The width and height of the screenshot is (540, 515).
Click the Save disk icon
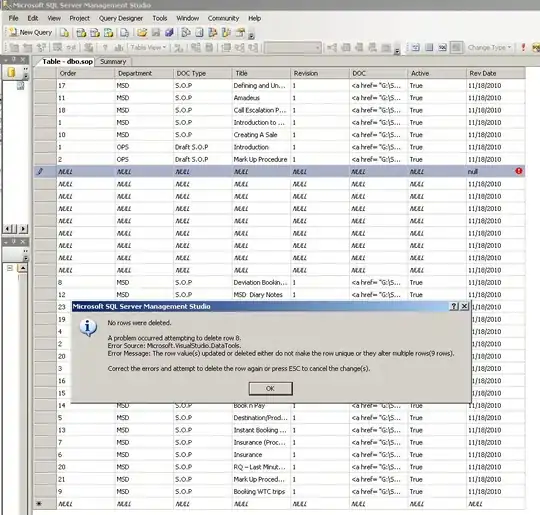[x=156, y=33]
